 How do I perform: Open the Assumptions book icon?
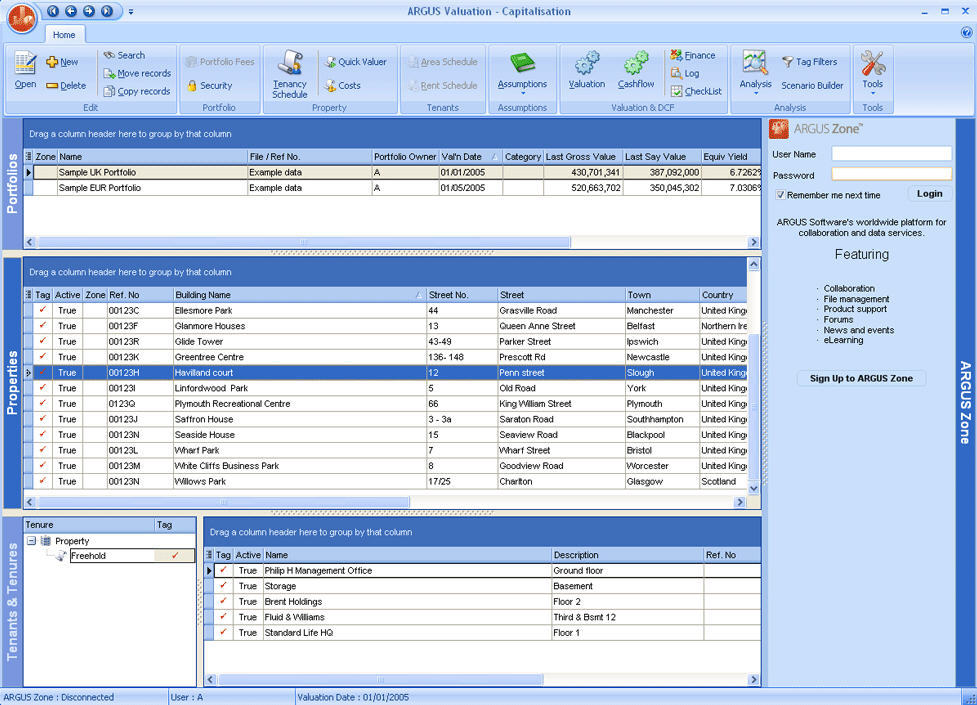pyautogui.click(x=522, y=62)
